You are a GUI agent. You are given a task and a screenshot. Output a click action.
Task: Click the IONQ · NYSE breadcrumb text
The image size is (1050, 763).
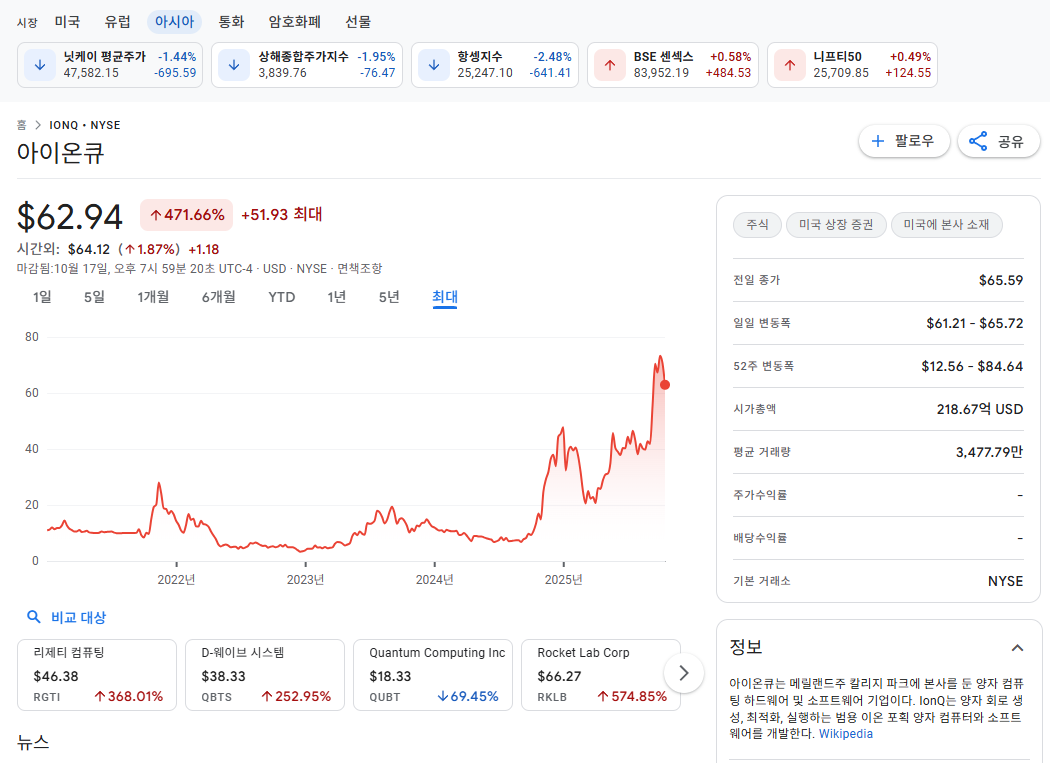pos(85,125)
